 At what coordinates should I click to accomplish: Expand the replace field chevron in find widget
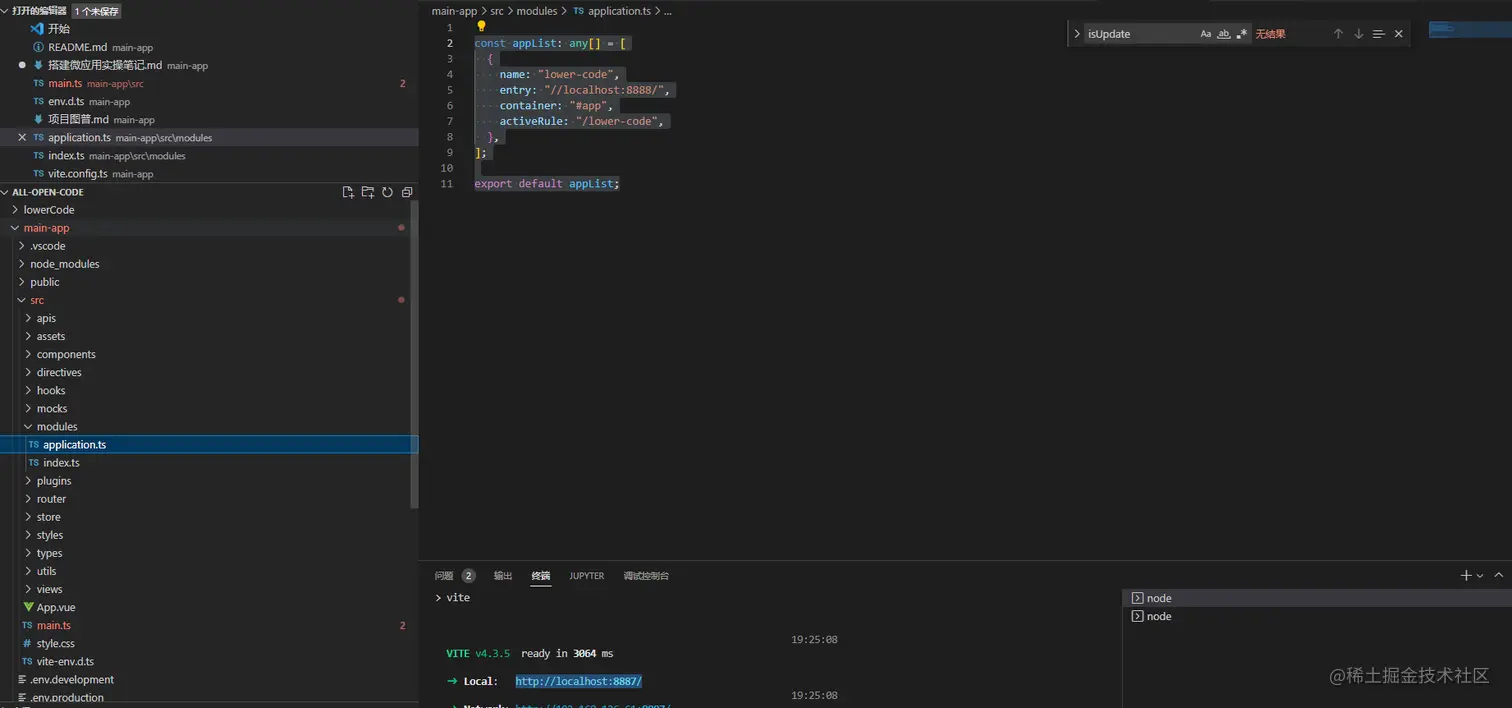coord(1077,34)
